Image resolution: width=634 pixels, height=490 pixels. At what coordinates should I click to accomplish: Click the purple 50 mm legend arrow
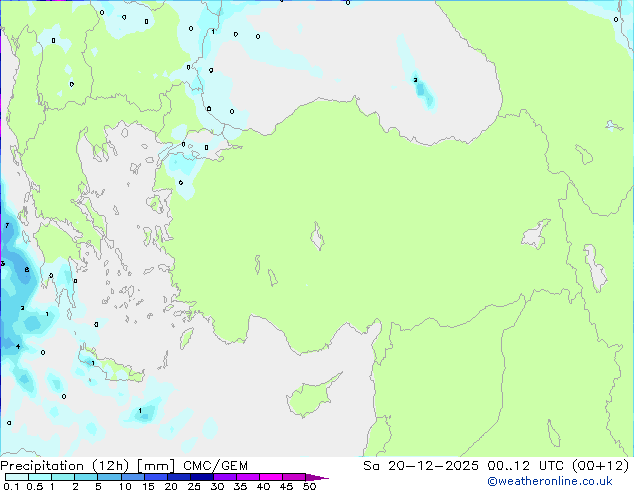[x=317, y=477]
